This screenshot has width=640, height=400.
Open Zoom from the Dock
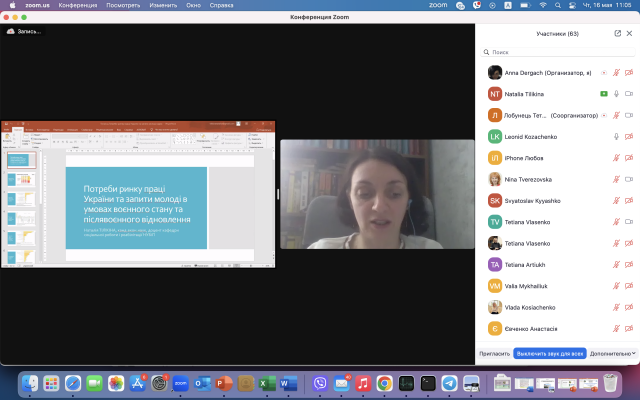[x=180, y=383]
